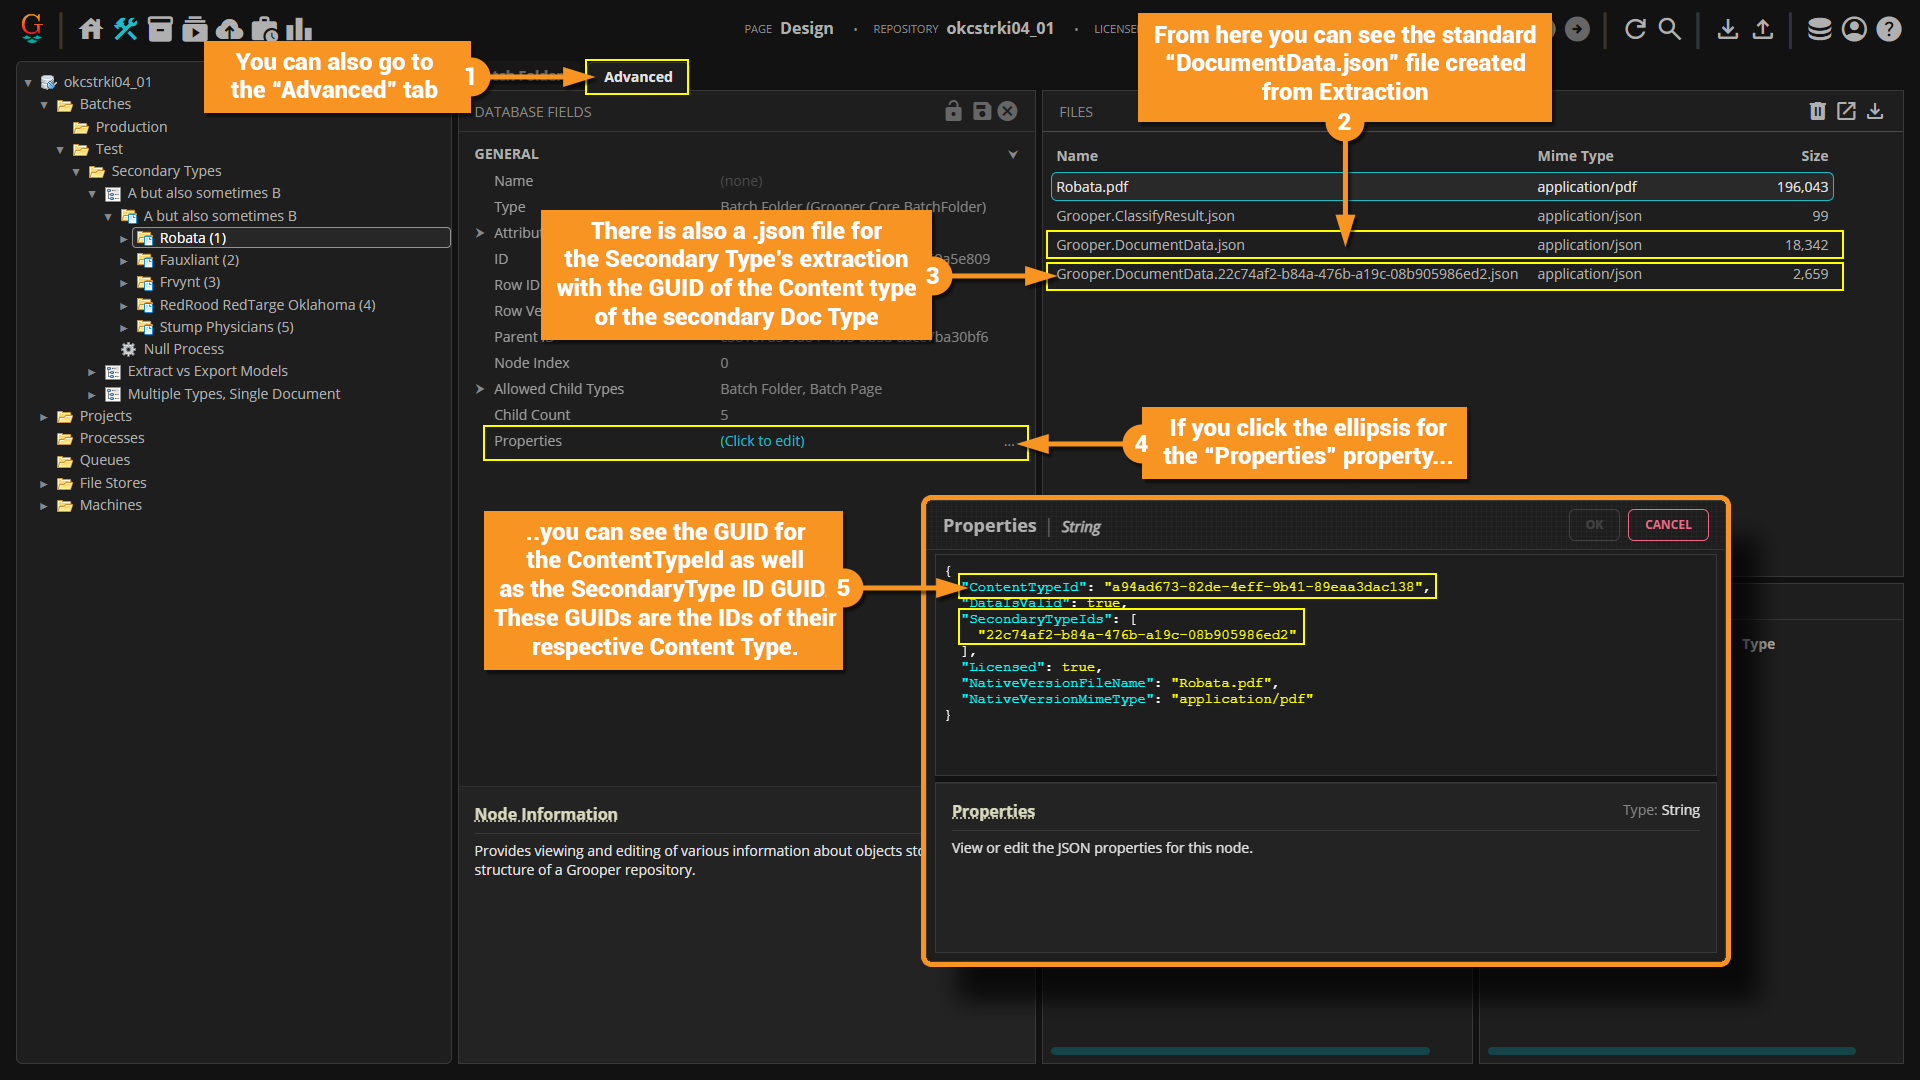1920x1080 pixels.
Task: Open the repository database stack icon
Action: pyautogui.click(x=1819, y=29)
